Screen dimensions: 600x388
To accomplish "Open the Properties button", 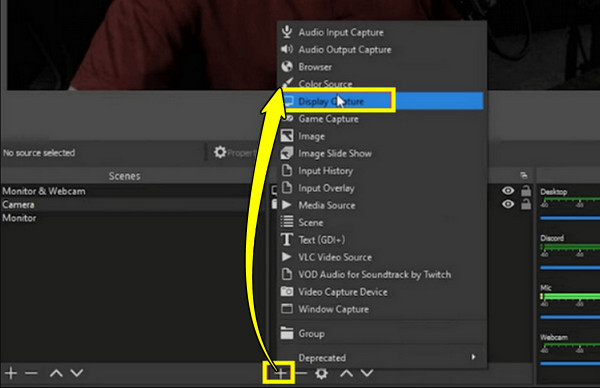I will tap(234, 153).
